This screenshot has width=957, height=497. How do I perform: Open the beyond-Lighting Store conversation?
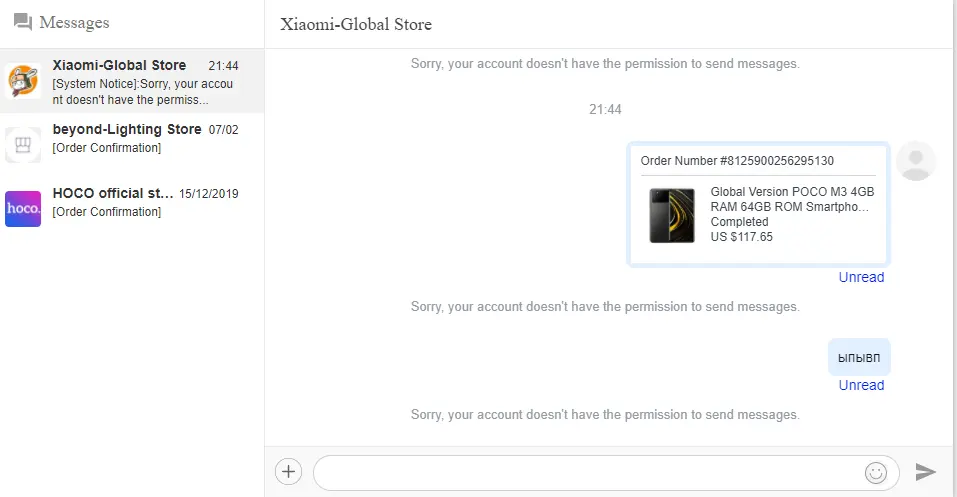coord(132,145)
